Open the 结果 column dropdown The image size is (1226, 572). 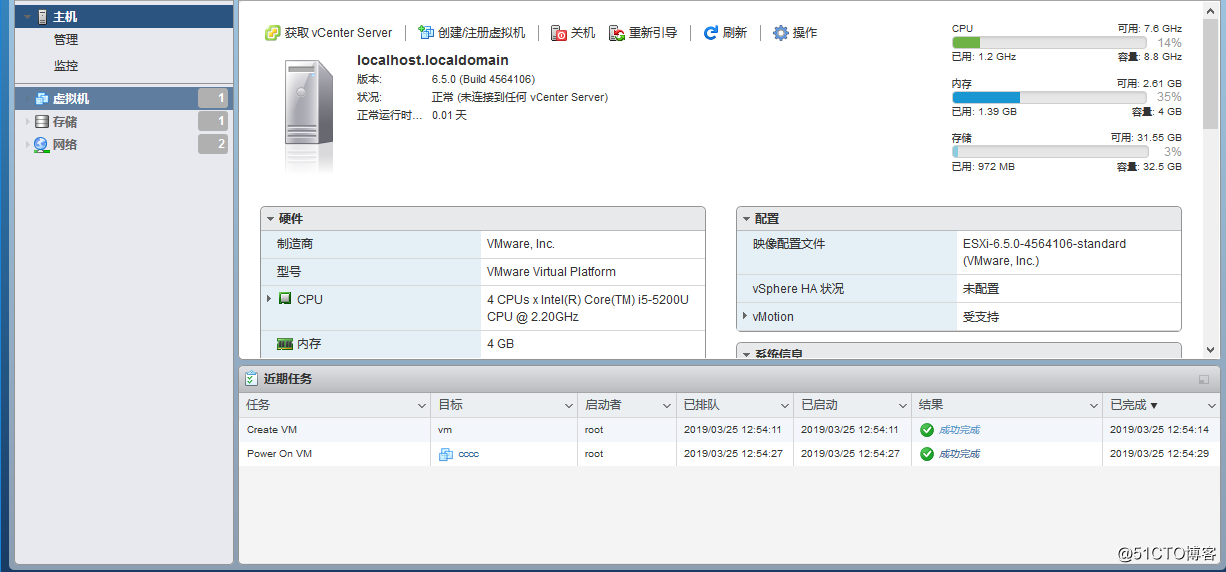coord(1093,406)
